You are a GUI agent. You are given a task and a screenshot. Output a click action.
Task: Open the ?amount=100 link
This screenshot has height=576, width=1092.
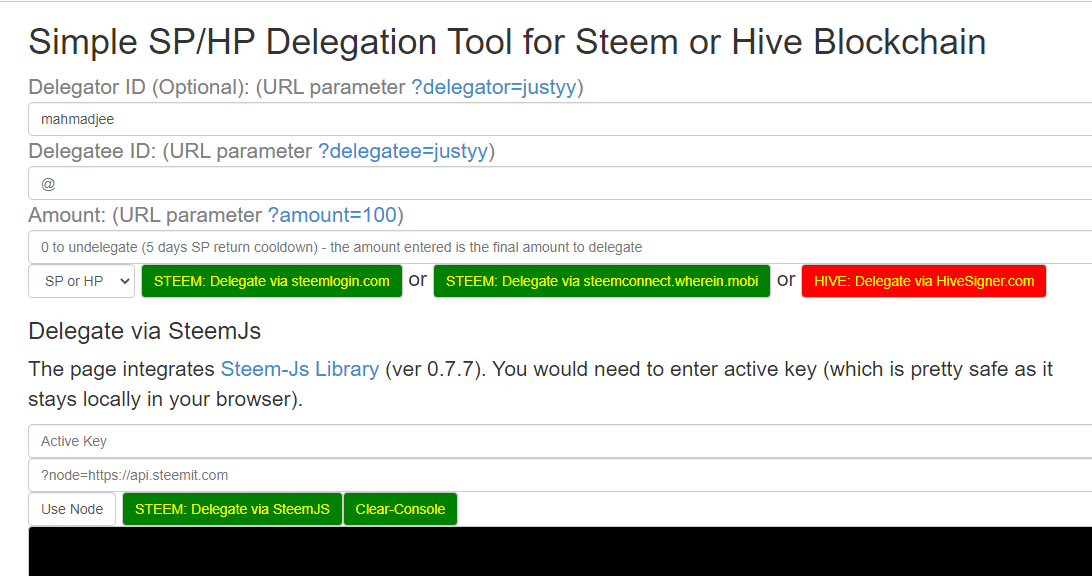click(332, 215)
